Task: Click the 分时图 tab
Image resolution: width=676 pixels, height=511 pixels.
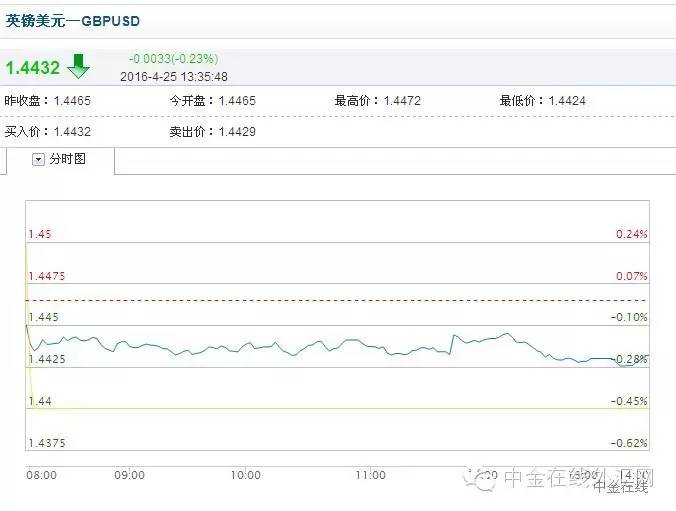Action: [60, 160]
